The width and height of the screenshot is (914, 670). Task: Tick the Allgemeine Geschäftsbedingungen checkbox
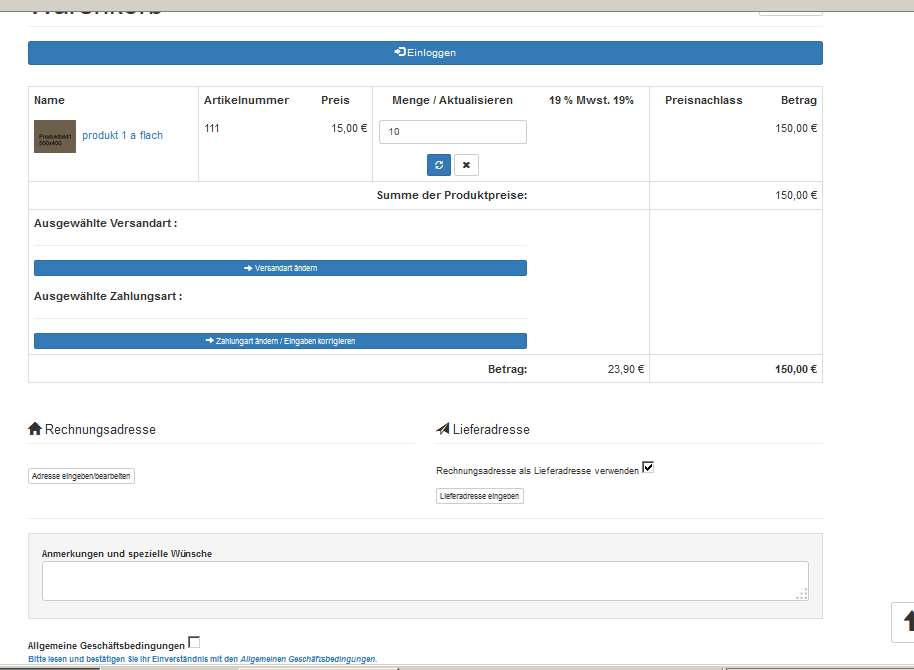194,643
